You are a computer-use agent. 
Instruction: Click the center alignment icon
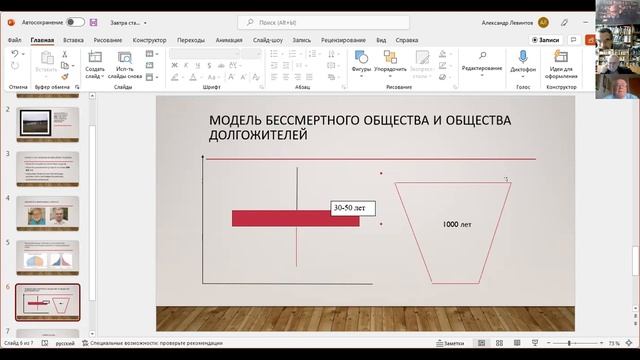tap(286, 77)
